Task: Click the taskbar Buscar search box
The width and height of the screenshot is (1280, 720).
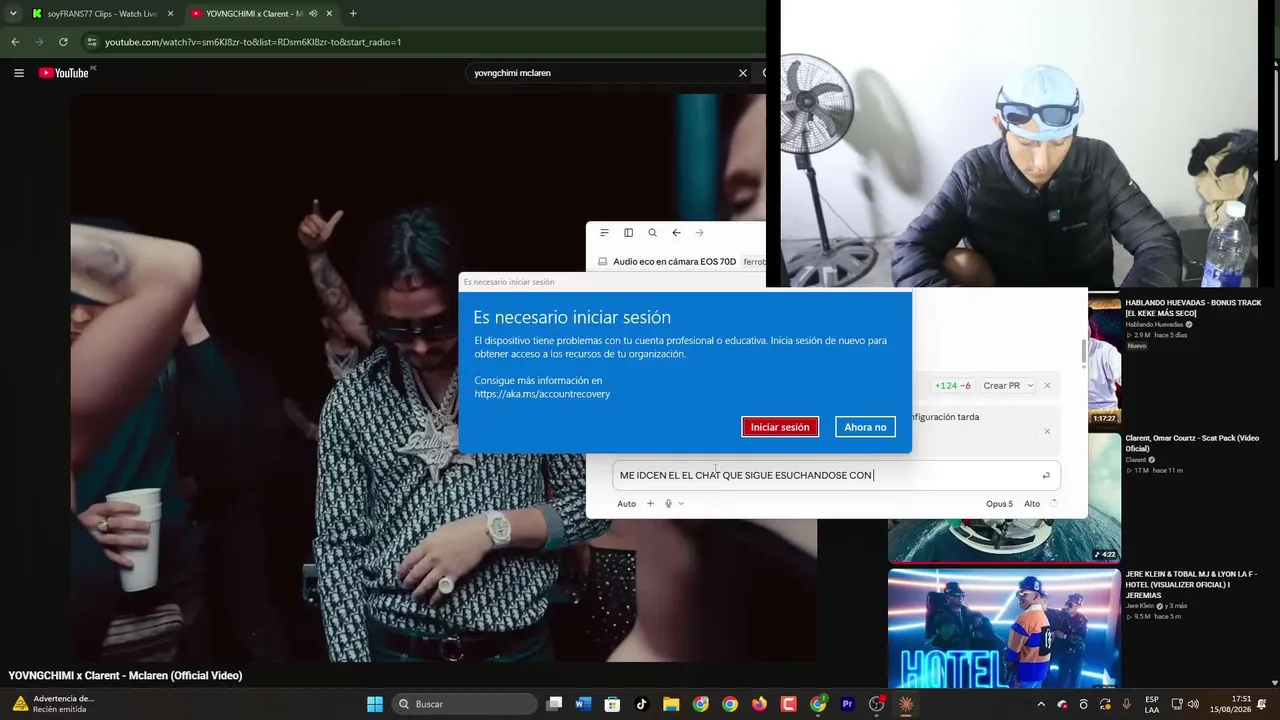Action: point(463,704)
